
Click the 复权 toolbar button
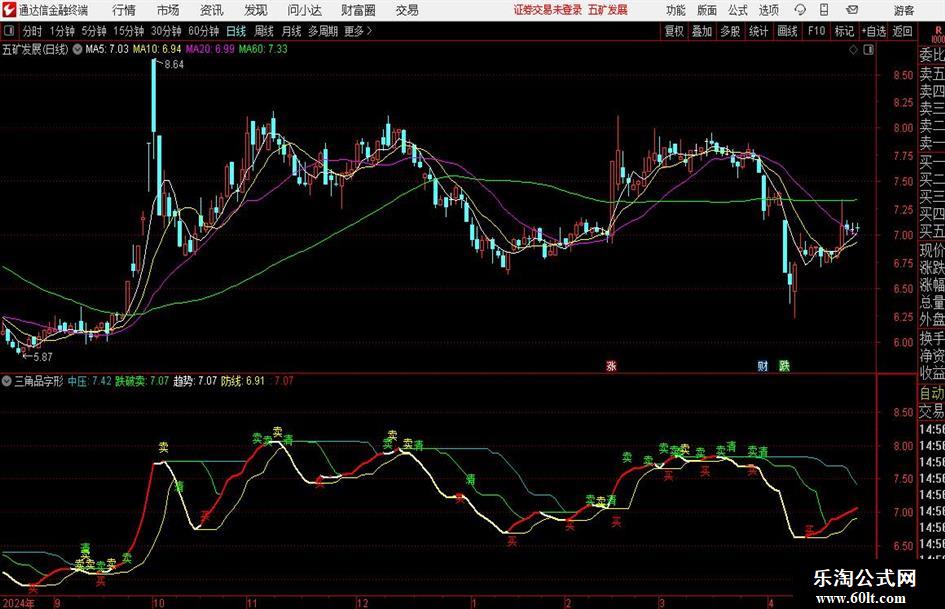tap(674, 31)
